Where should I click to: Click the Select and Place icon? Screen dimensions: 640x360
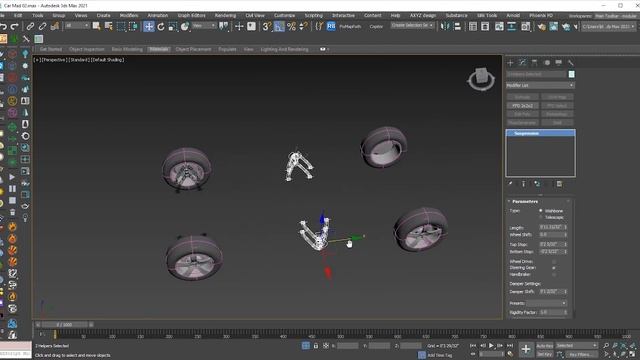point(185,27)
